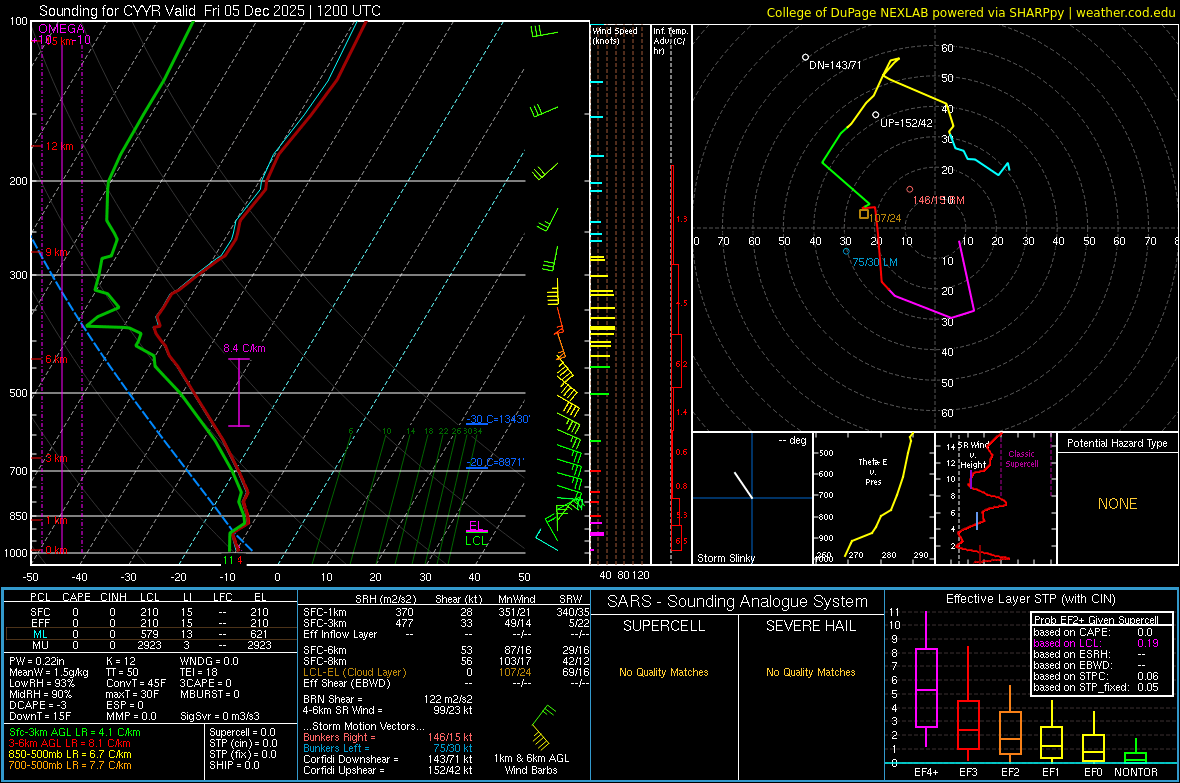Click the orange 107/24 square marker
The image size is (1180, 783).
click(x=864, y=215)
